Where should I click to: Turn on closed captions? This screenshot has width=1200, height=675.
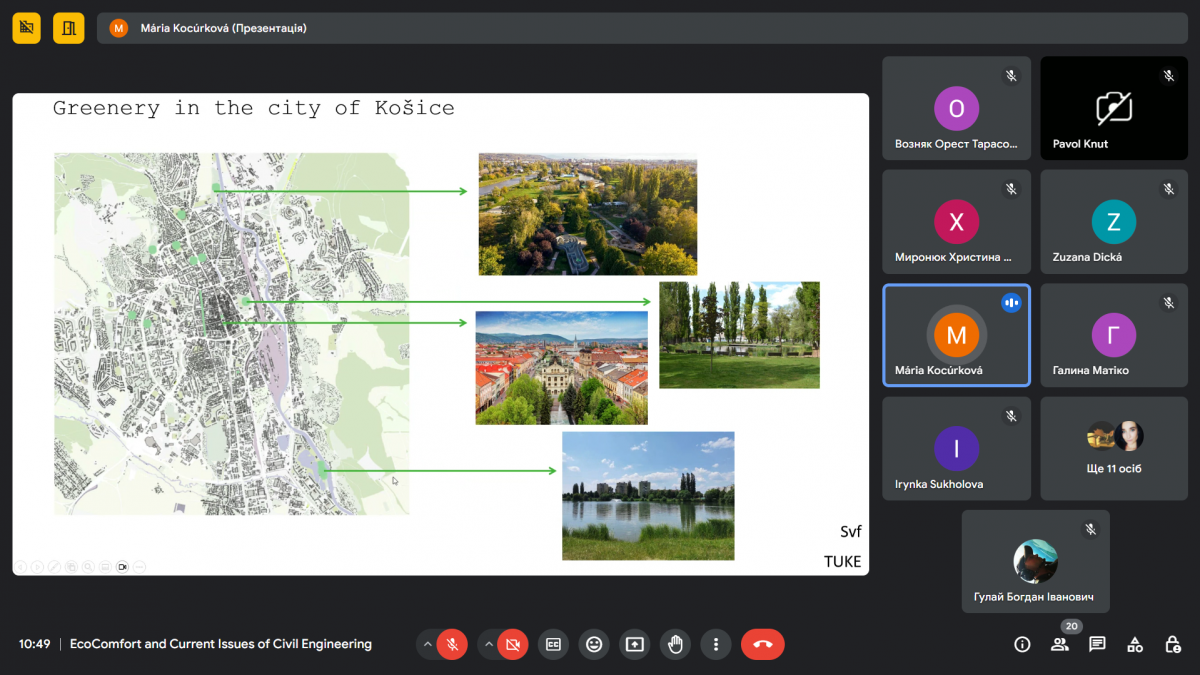pyautogui.click(x=553, y=645)
